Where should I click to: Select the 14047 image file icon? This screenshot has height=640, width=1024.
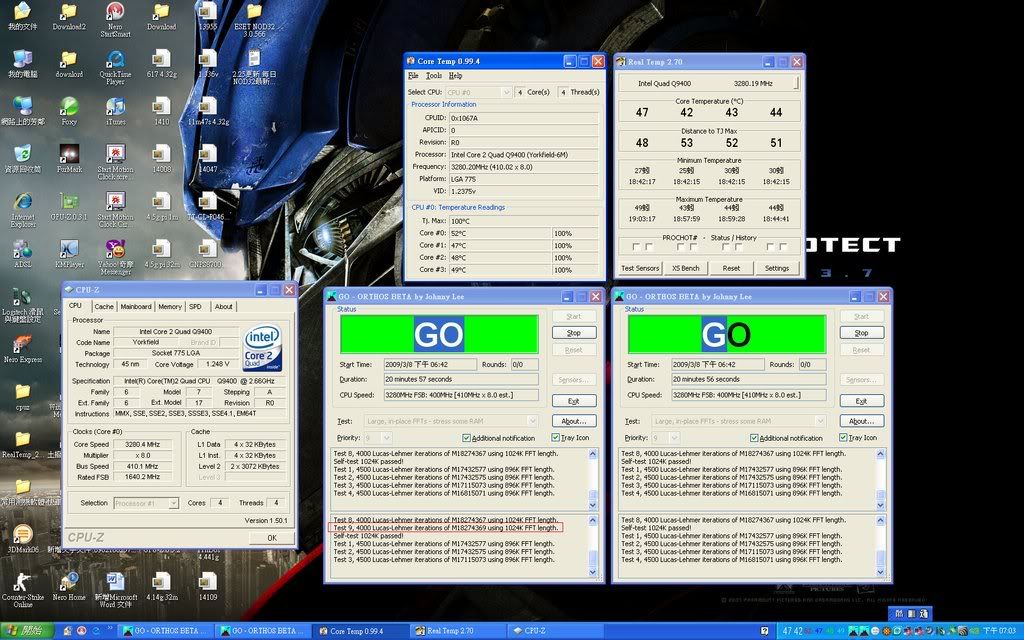(208, 159)
